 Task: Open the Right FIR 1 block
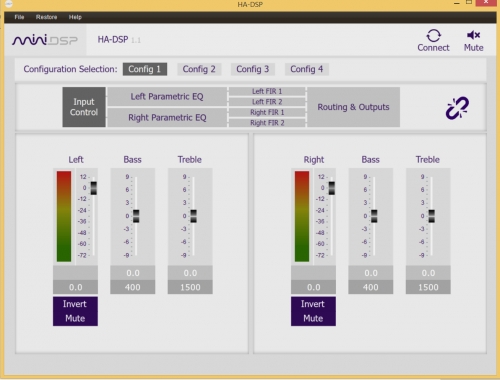coord(267,112)
